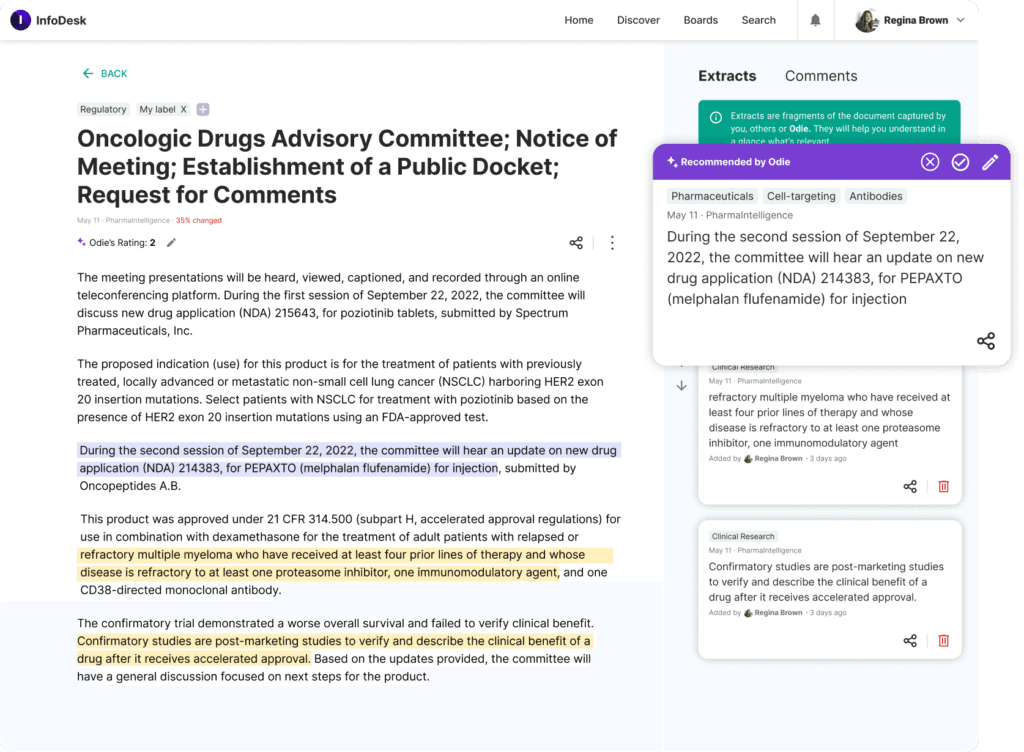Open the notifications bell
This screenshot has height=752, width=1024.
[815, 20]
